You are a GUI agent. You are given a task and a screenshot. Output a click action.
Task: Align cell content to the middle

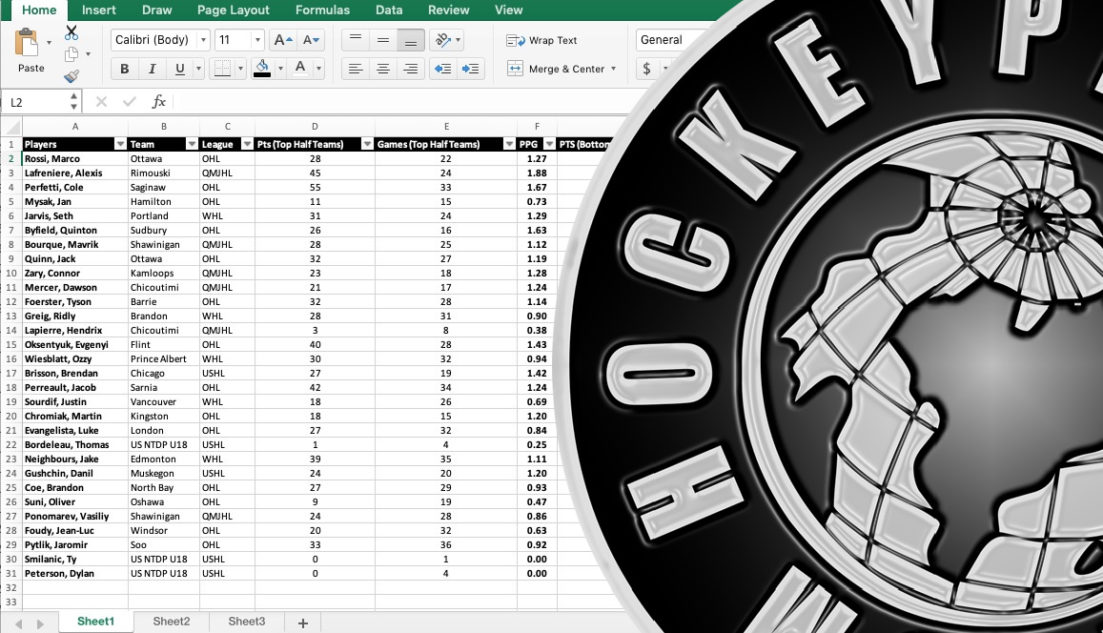pyautogui.click(x=383, y=39)
